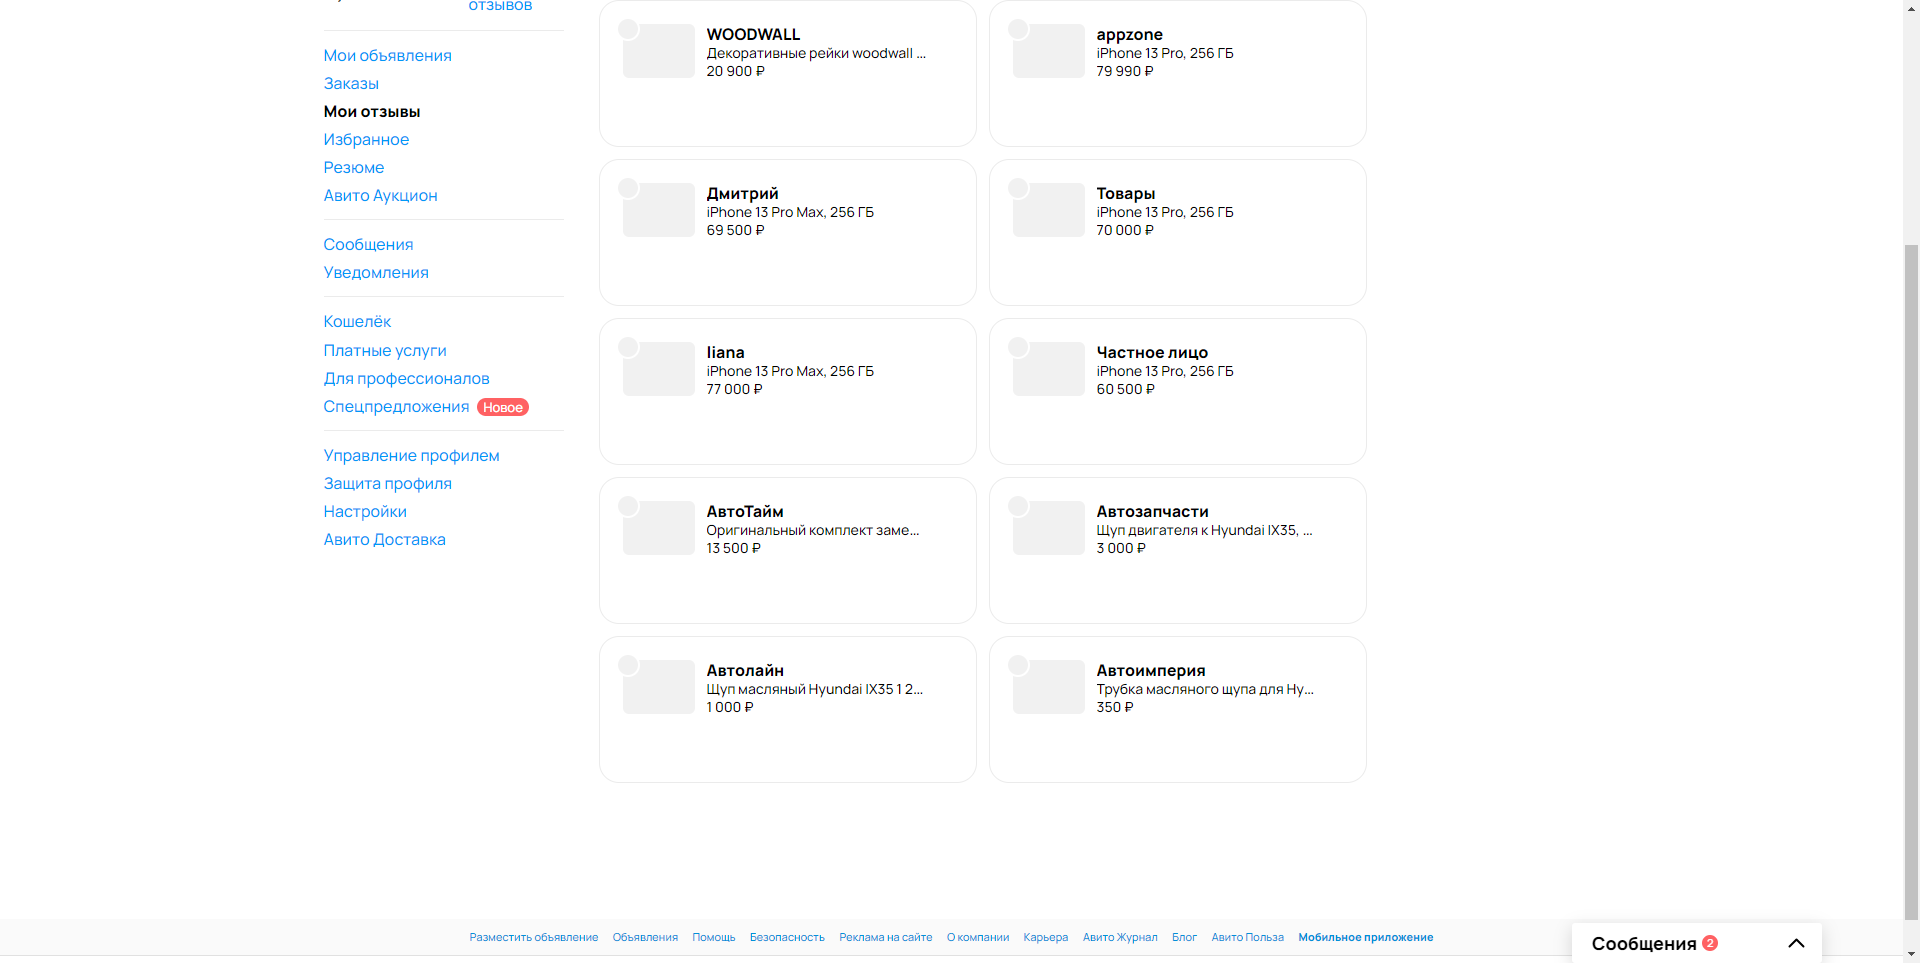Open Щуп масляный Hyundai IX35 title
1920x963 pixels.
point(815,689)
